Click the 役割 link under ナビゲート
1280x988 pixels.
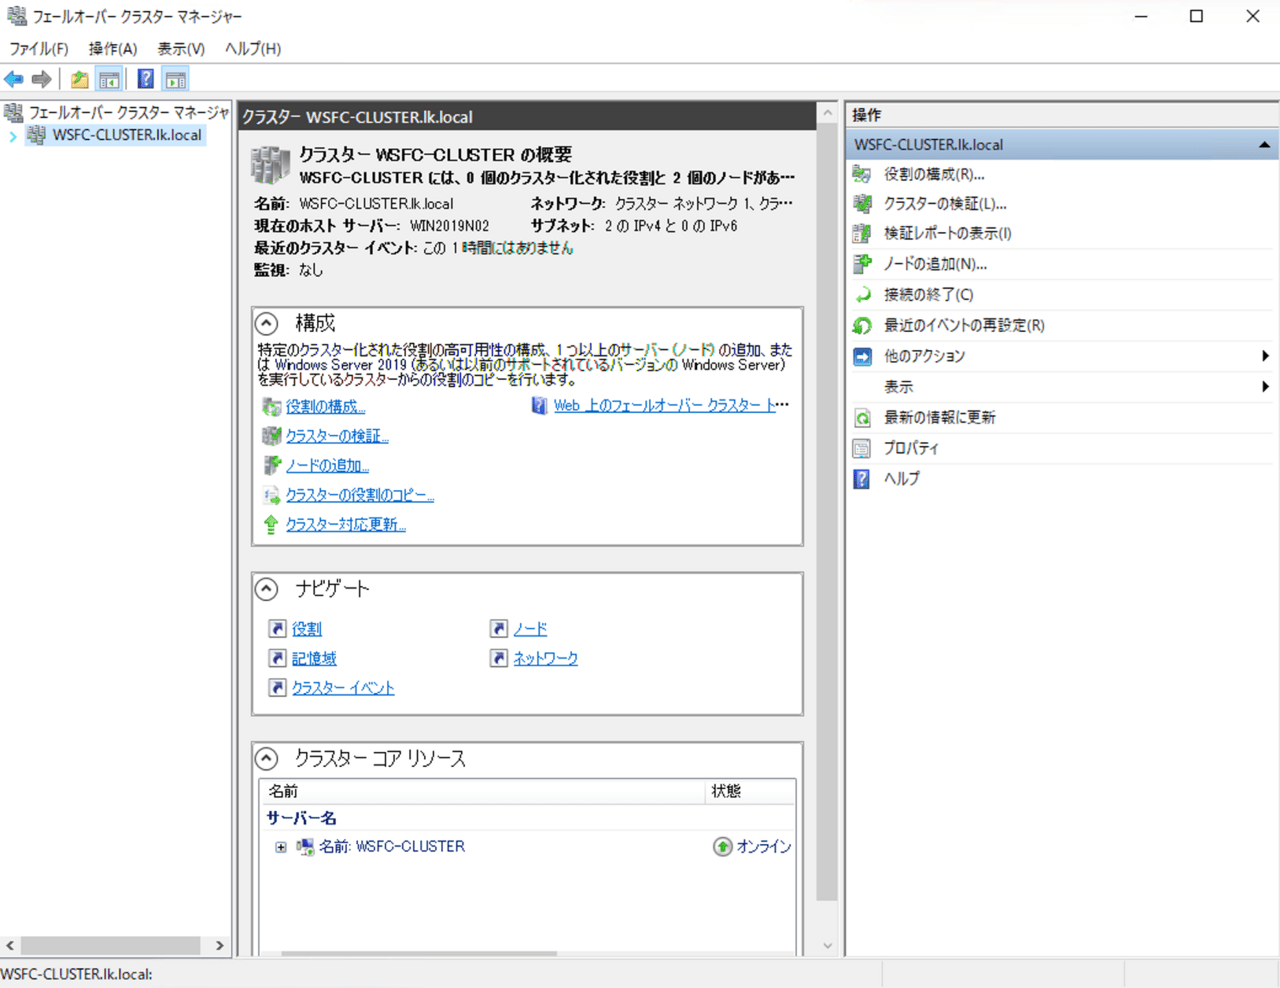307,629
